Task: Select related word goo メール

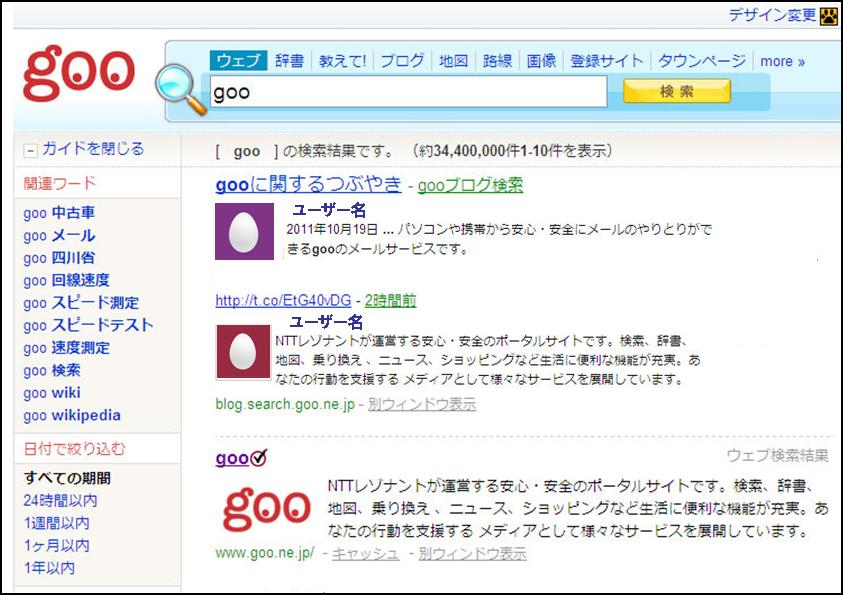Action: pyautogui.click(x=59, y=235)
